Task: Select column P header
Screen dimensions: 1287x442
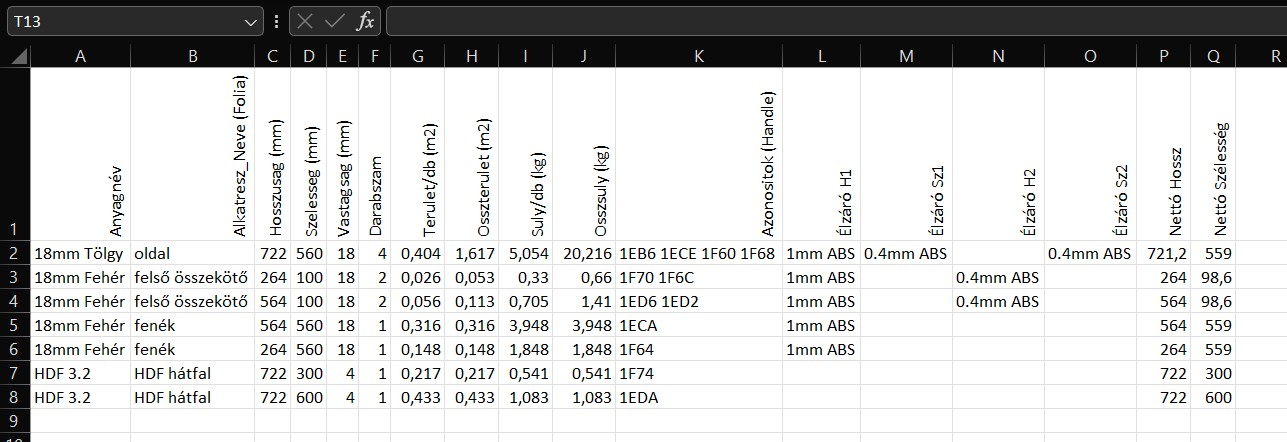Action: tap(1164, 57)
